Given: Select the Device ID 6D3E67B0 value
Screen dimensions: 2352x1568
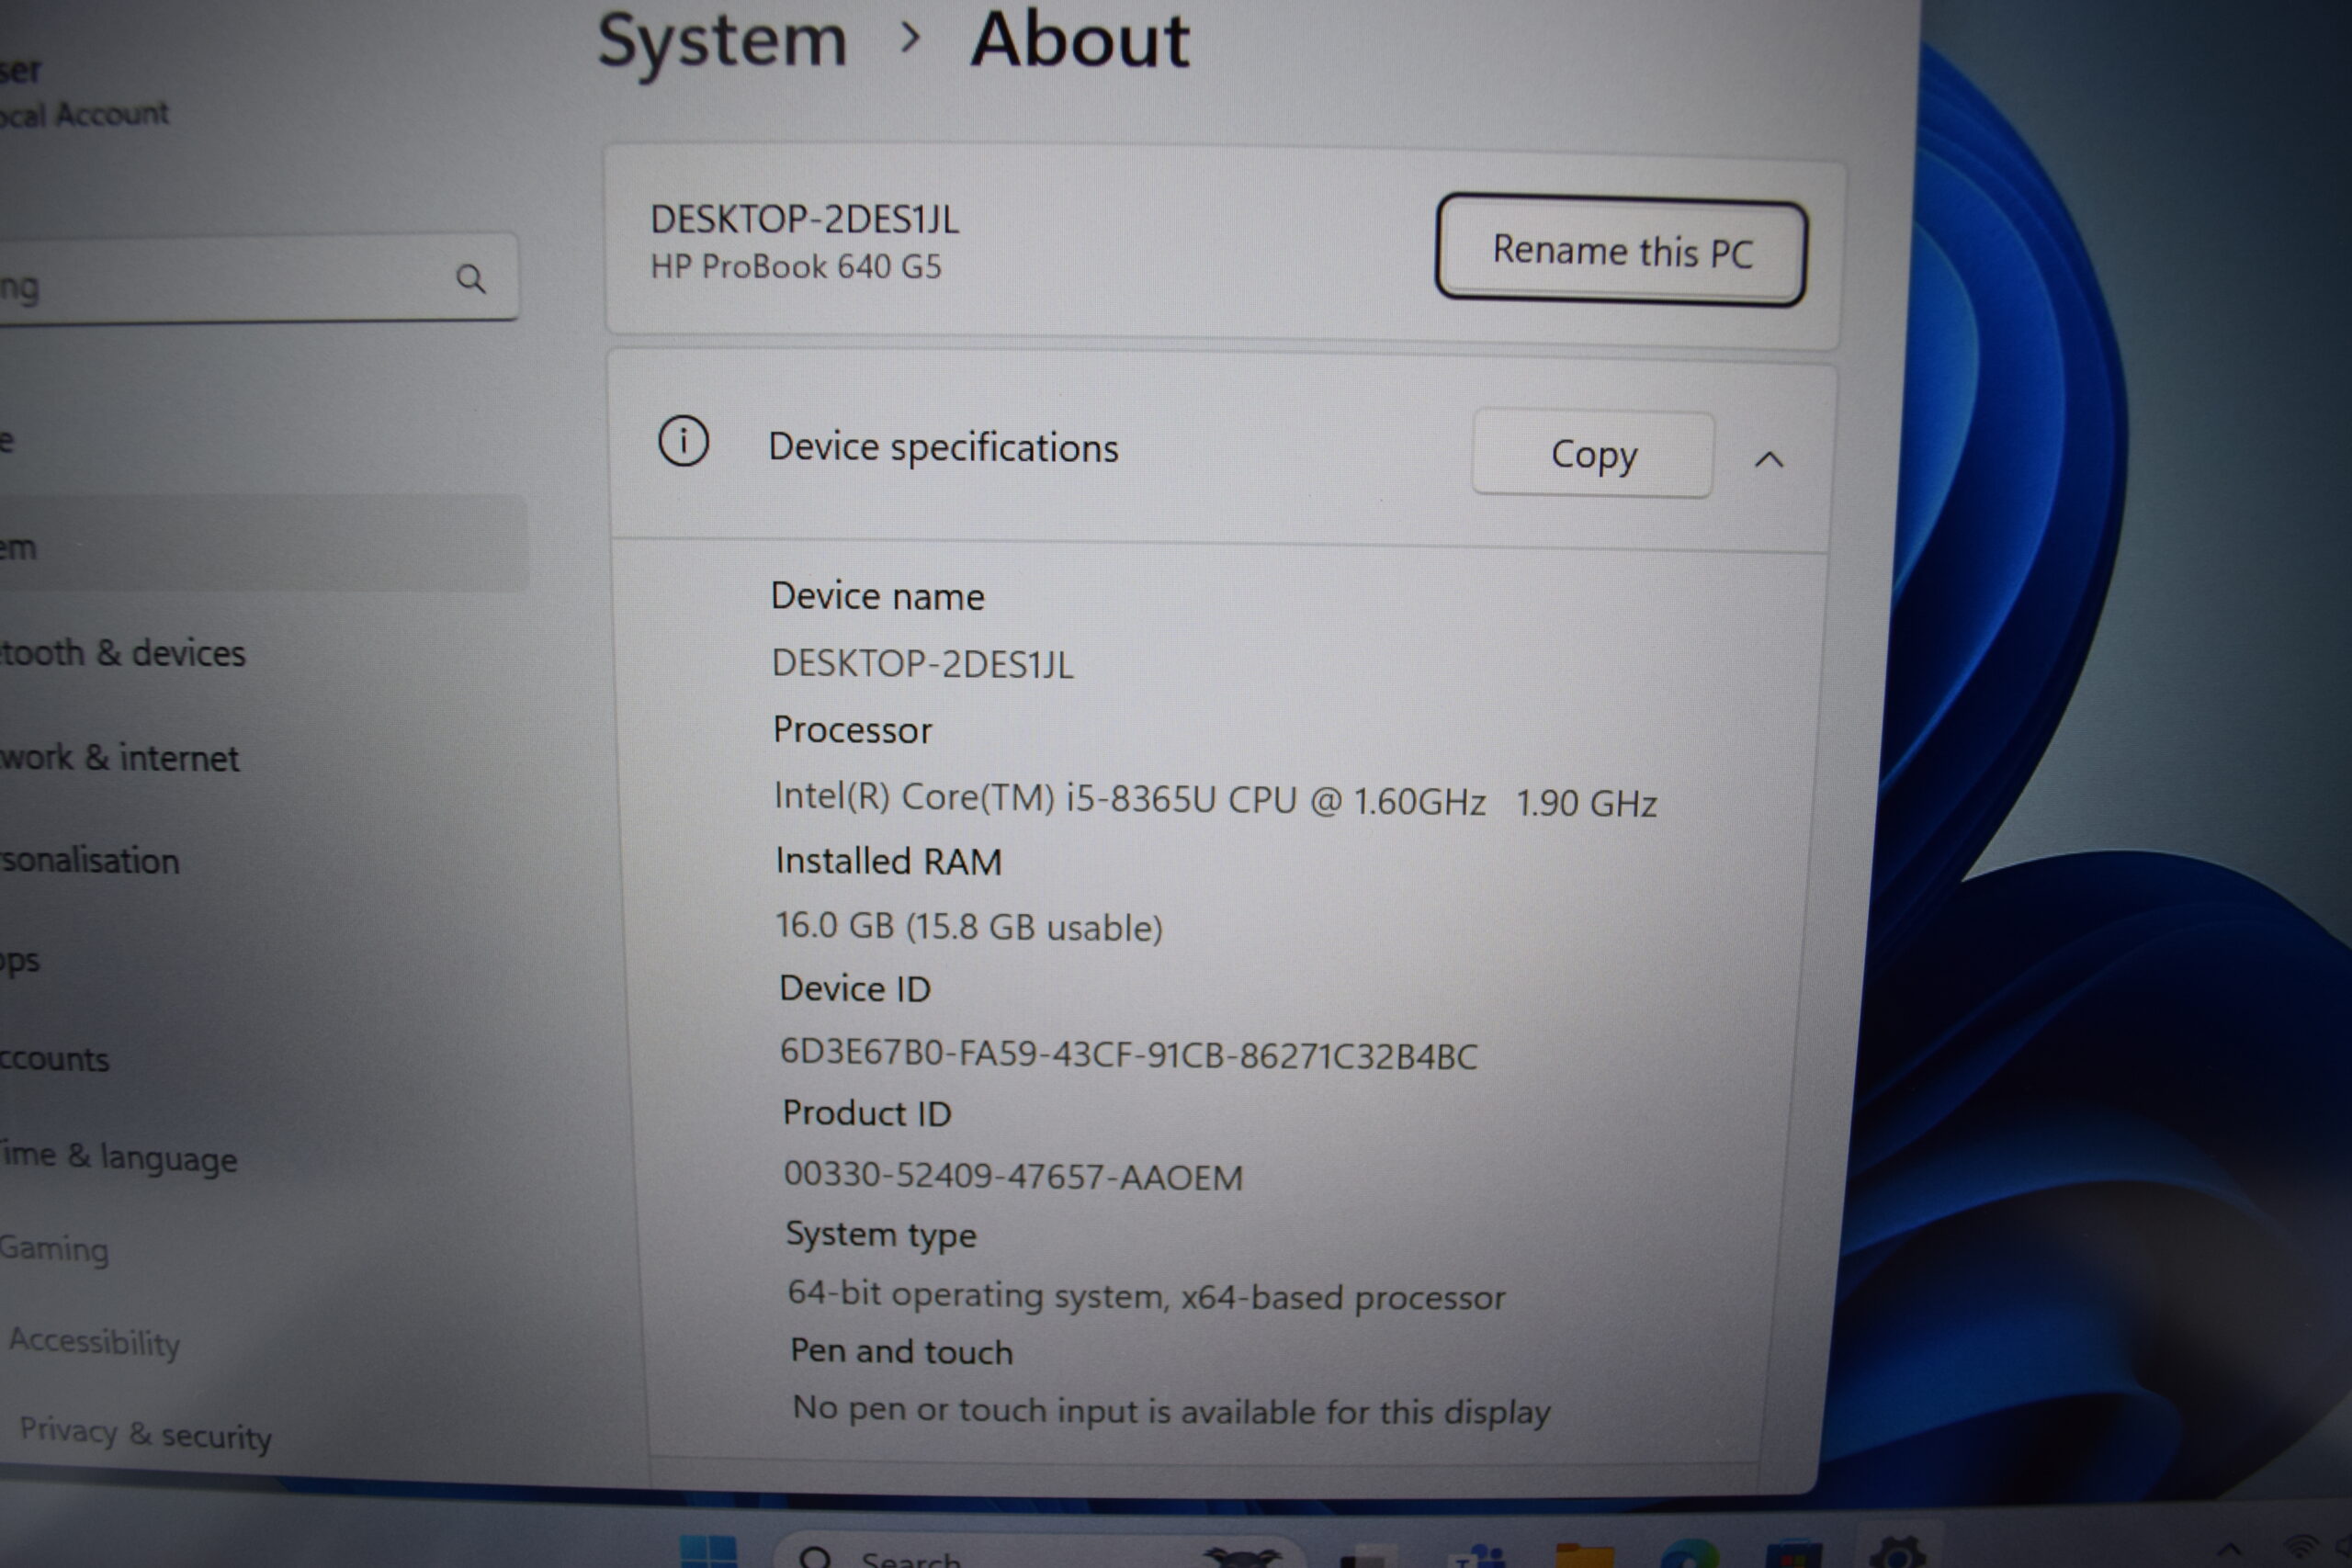Looking at the screenshot, I should point(1128,1055).
